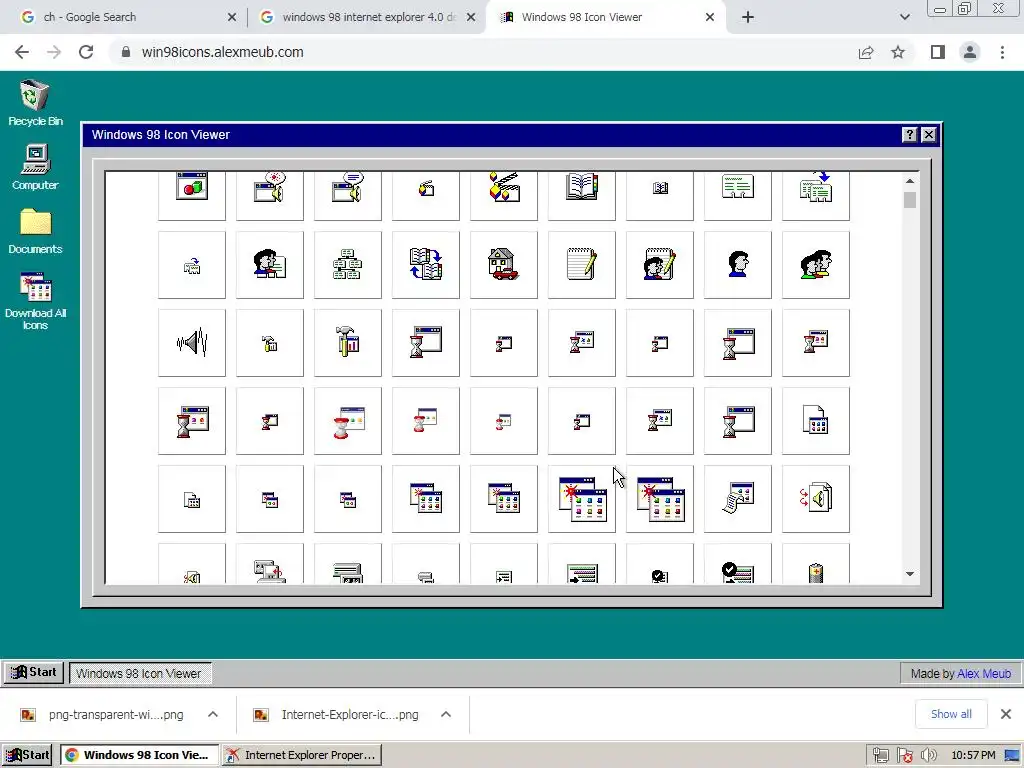Open the Download All Icons shortcut
The image size is (1024, 768).
(35, 301)
